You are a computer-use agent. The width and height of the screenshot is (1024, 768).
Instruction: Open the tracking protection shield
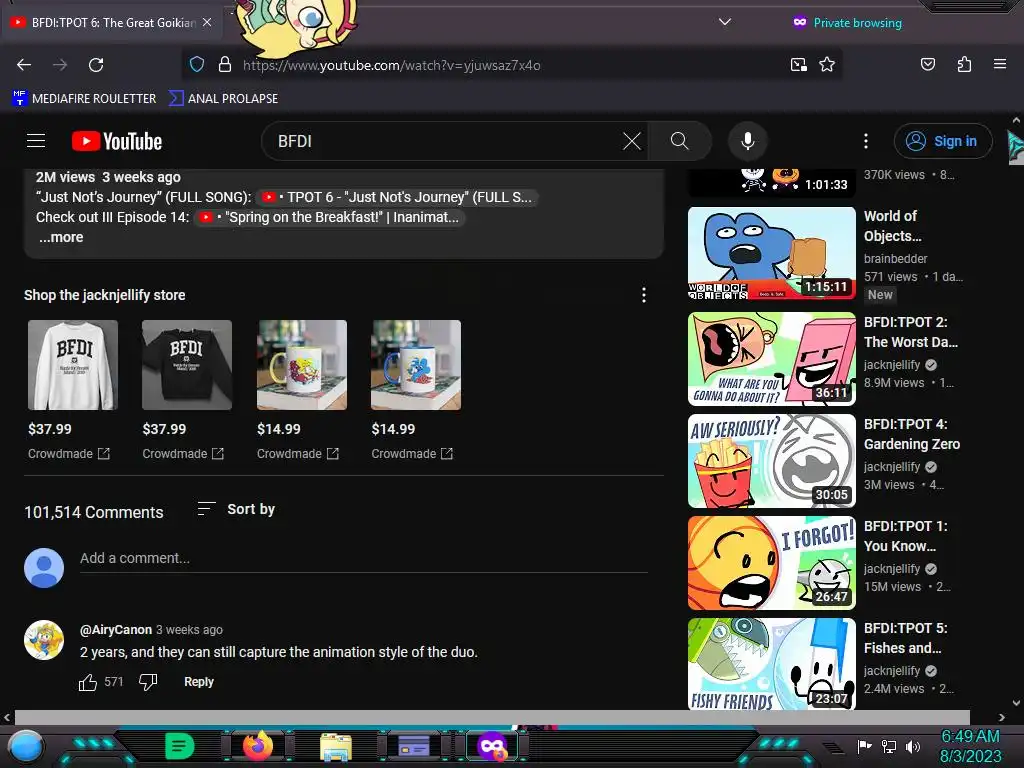tap(197, 65)
